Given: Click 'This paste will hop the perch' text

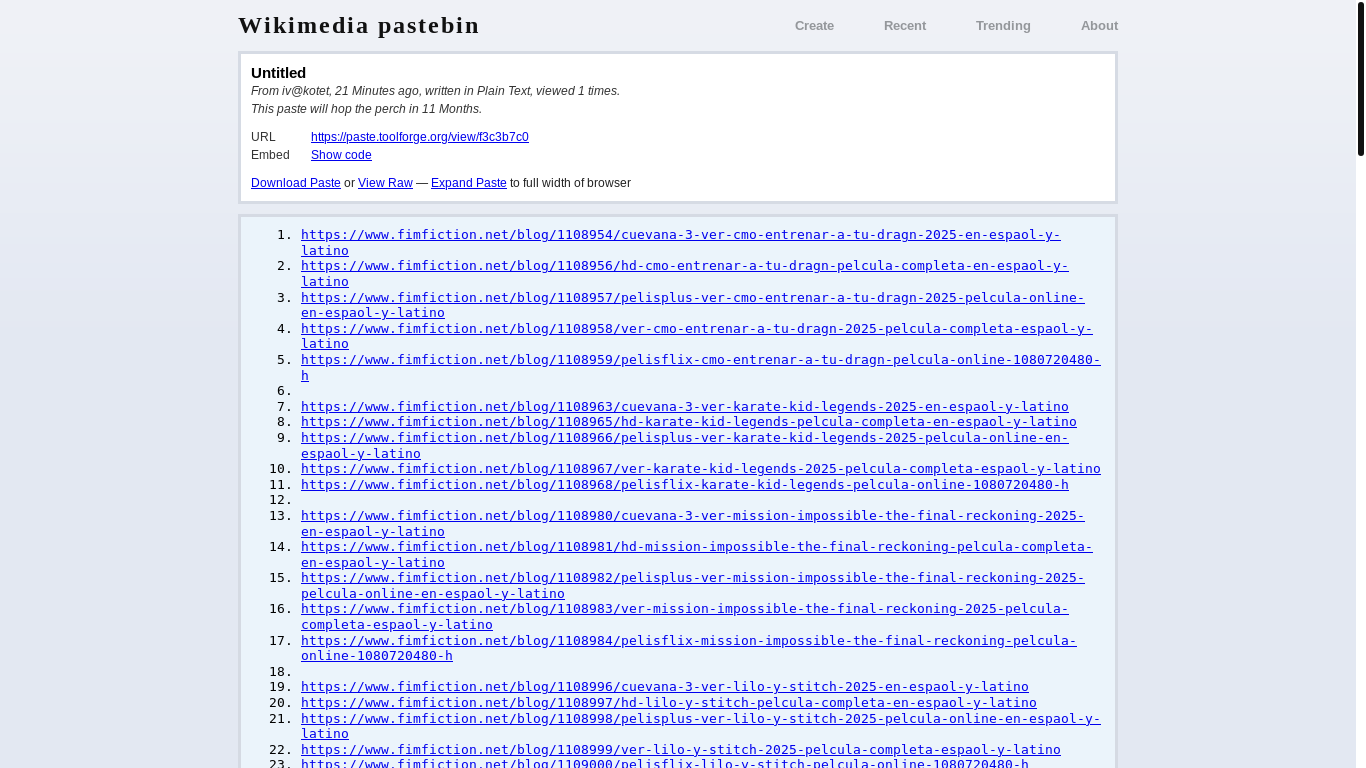Looking at the screenshot, I should point(366,109).
